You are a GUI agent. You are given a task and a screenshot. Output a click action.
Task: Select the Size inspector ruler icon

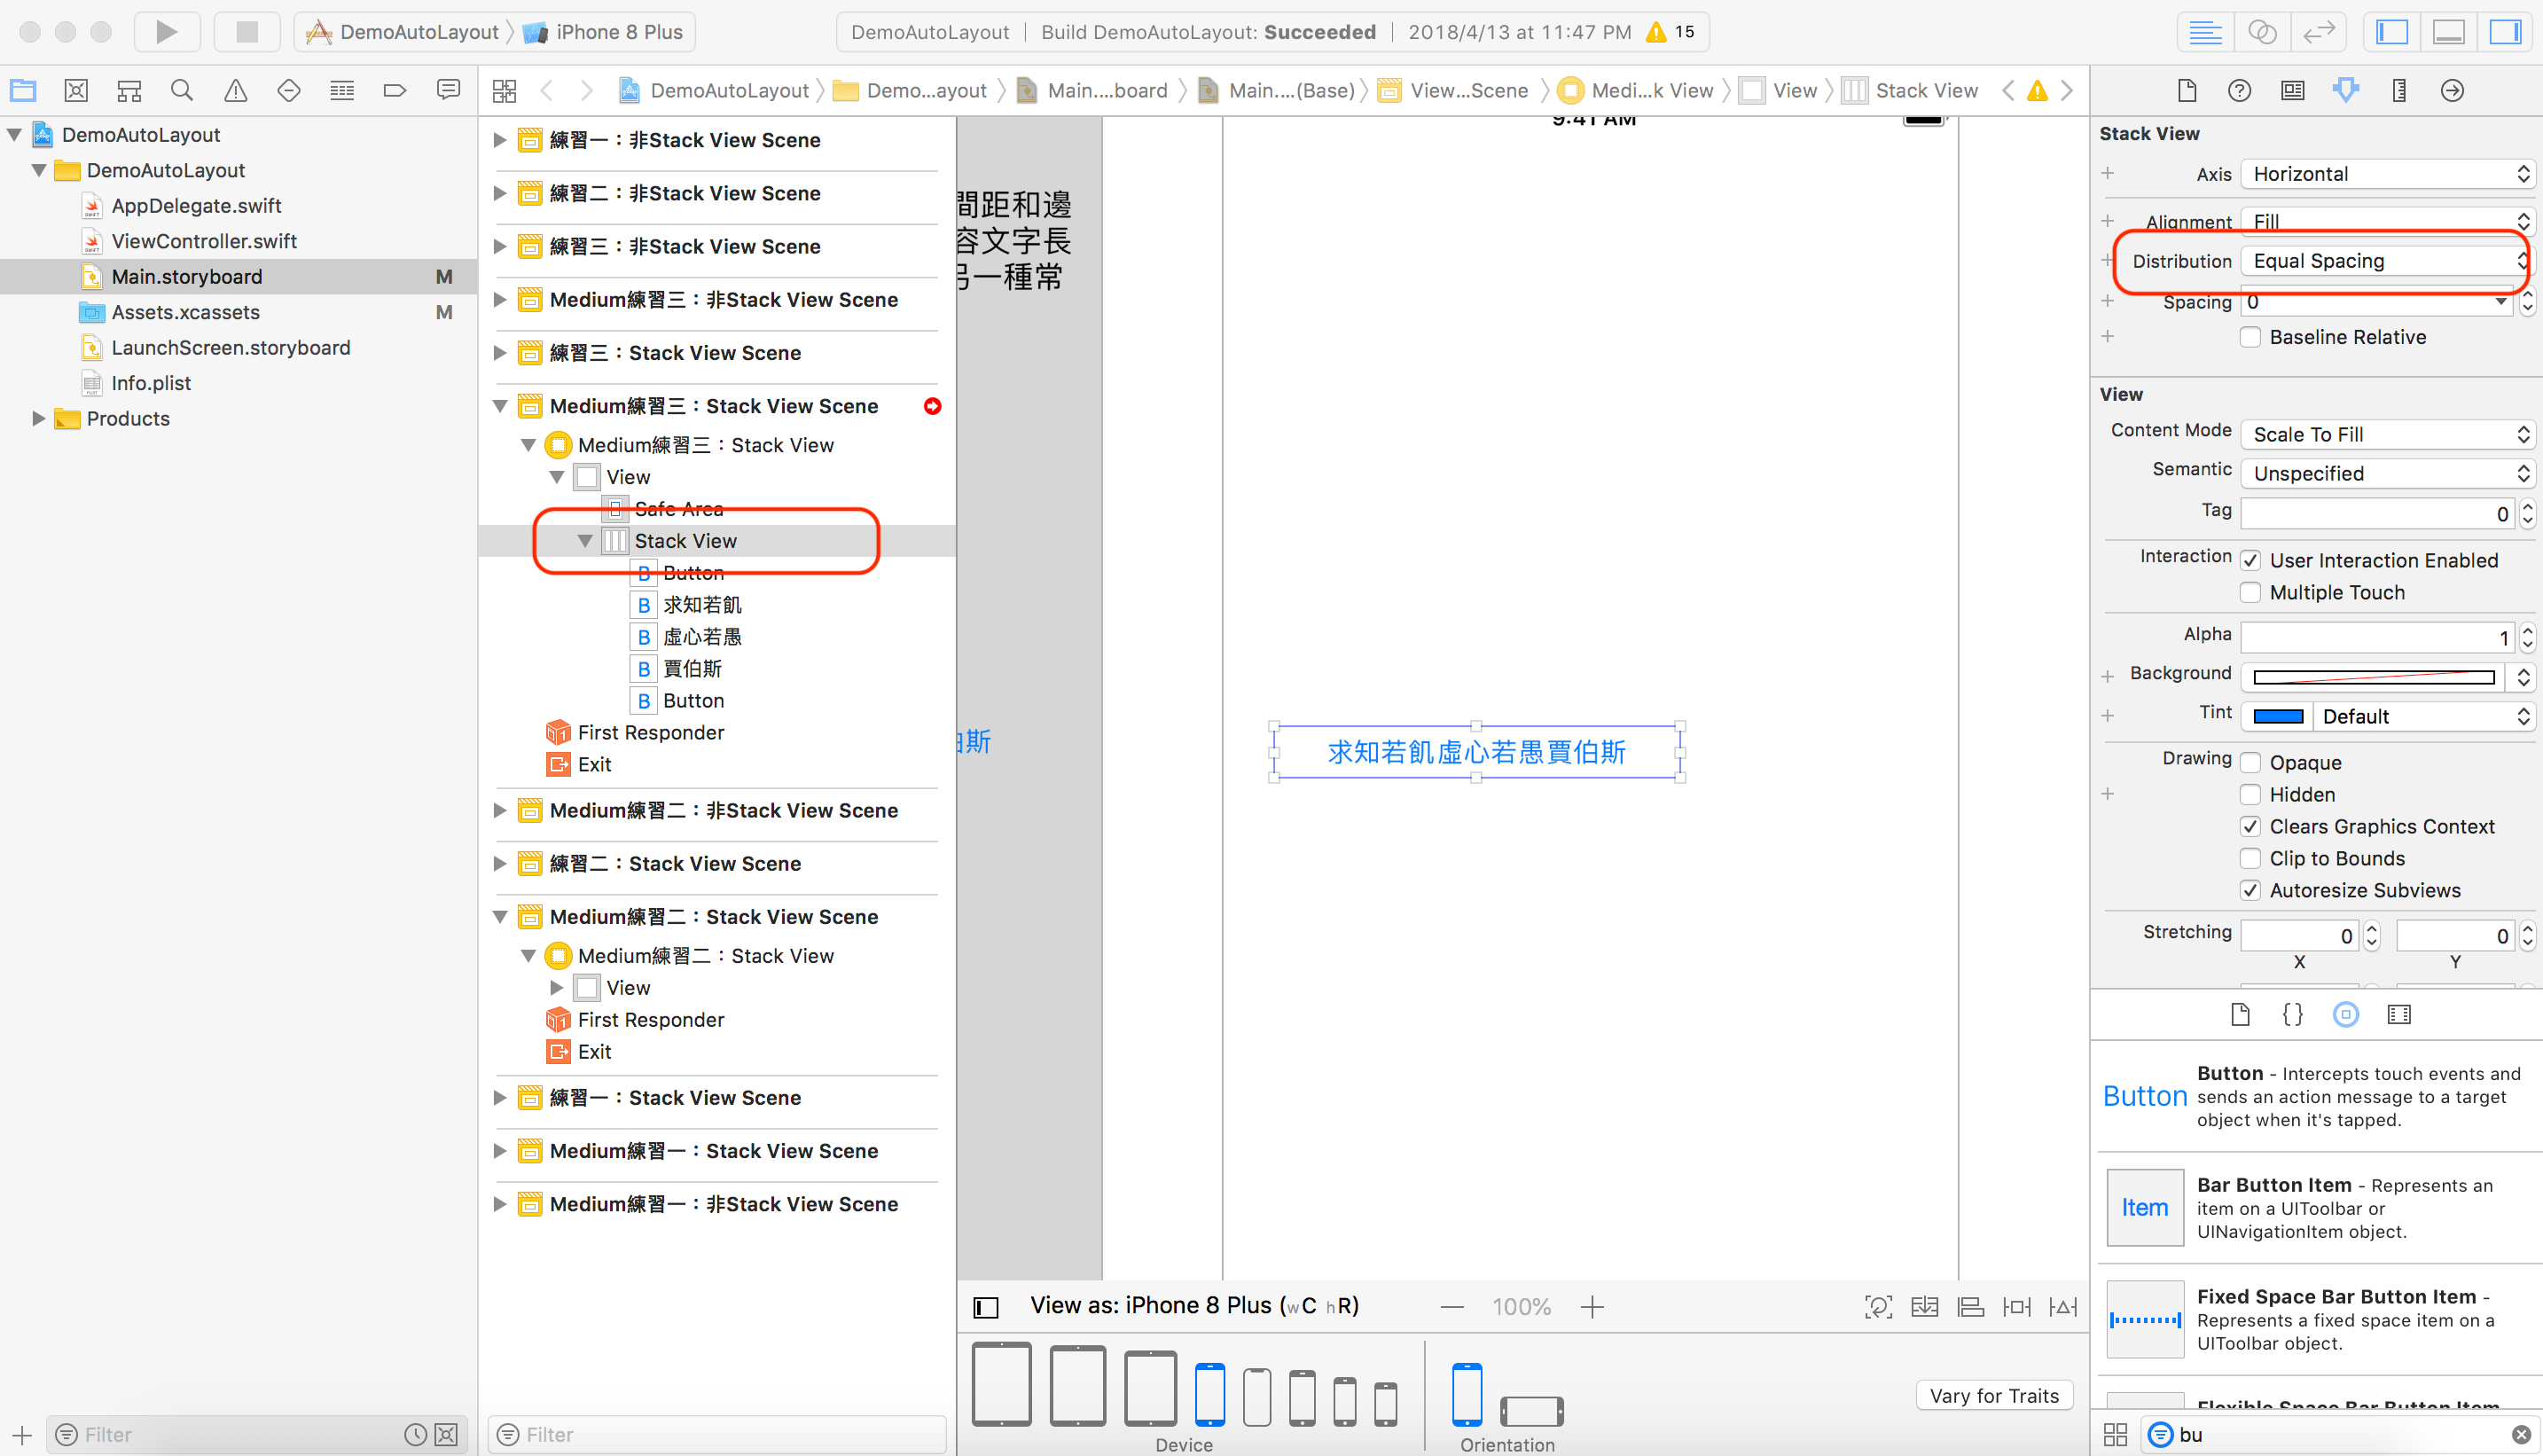pyautogui.click(x=2398, y=90)
